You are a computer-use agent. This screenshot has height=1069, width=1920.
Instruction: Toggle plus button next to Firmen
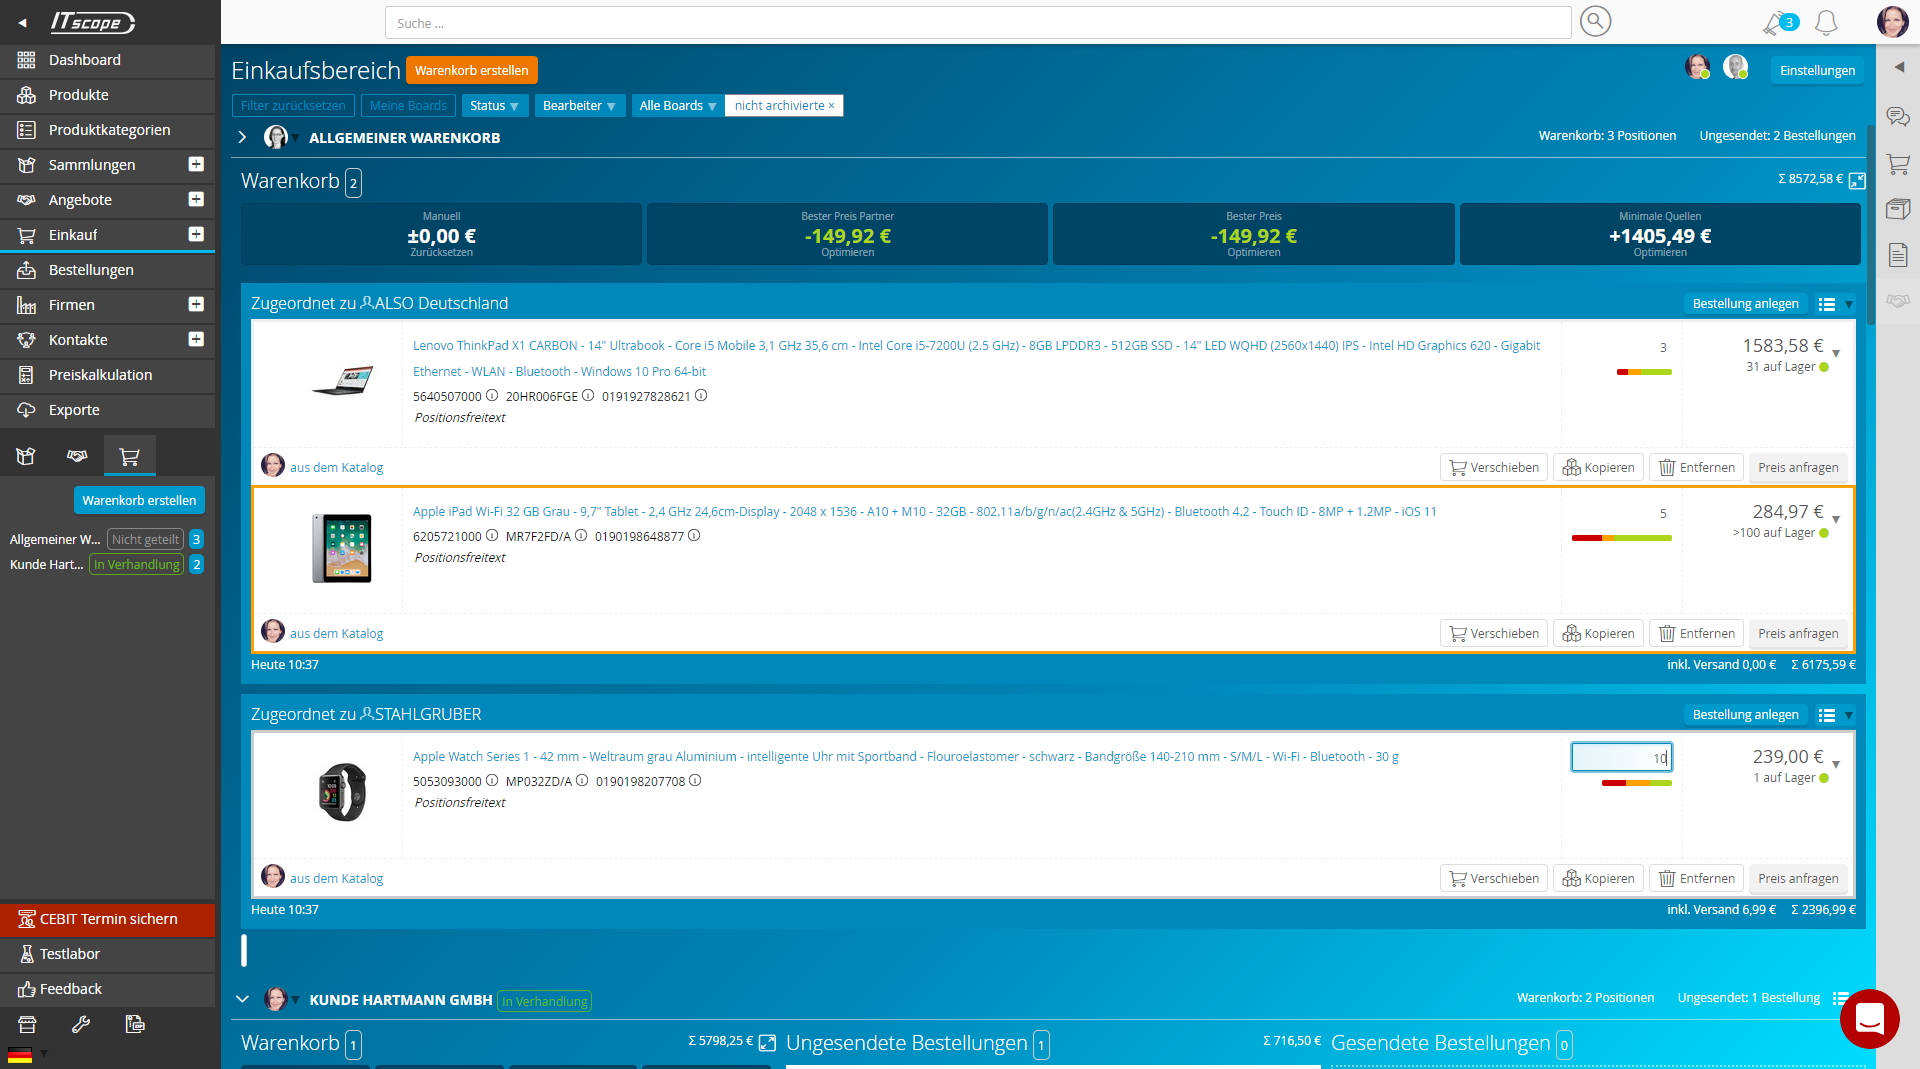coord(196,304)
